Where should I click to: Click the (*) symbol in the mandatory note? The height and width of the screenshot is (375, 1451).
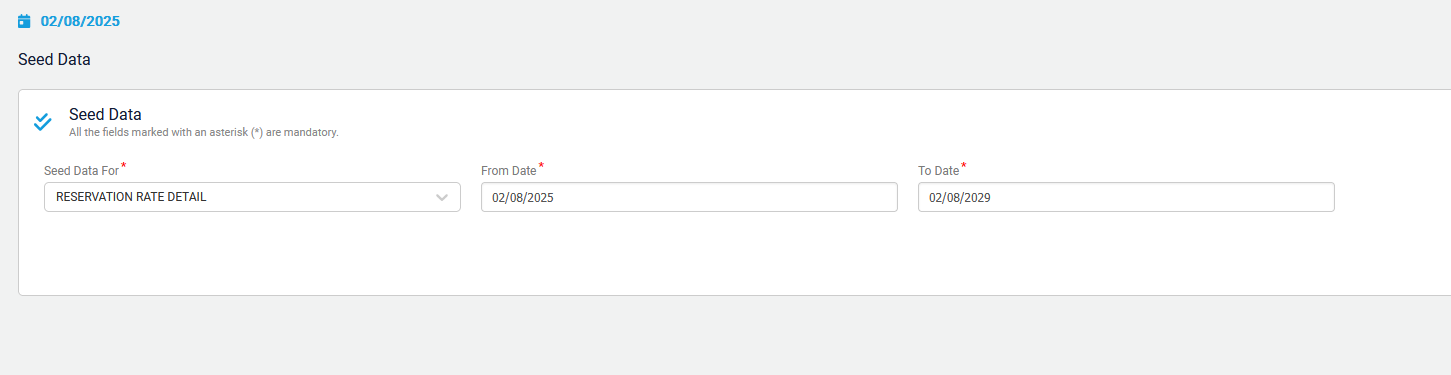pyautogui.click(x=256, y=132)
